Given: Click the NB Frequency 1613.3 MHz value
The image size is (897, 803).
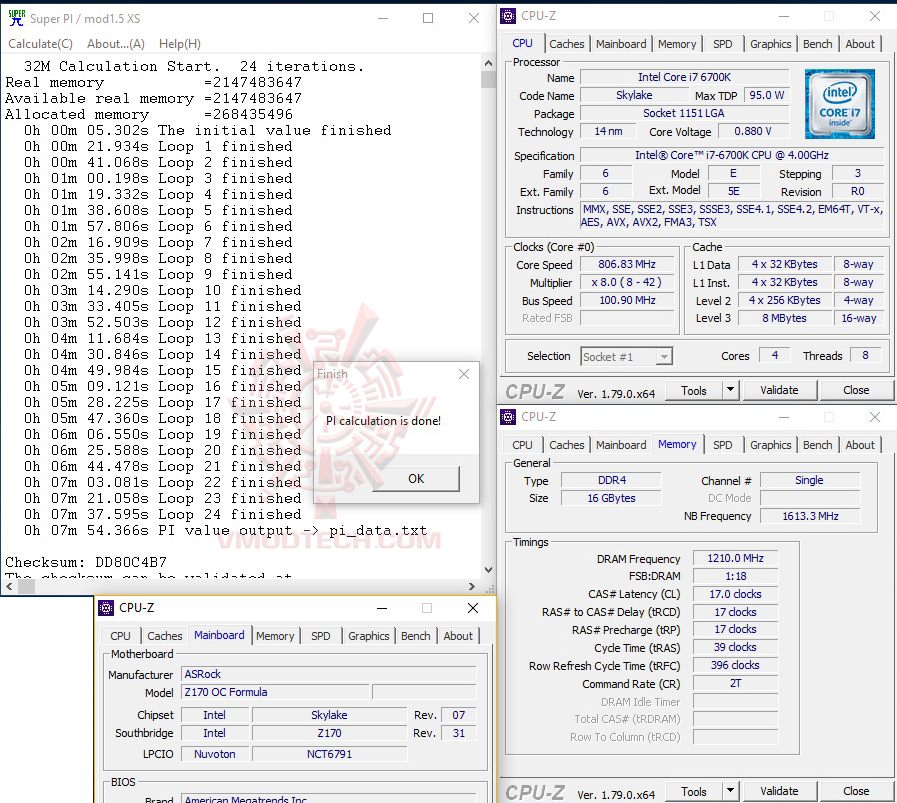Looking at the screenshot, I should [810, 516].
